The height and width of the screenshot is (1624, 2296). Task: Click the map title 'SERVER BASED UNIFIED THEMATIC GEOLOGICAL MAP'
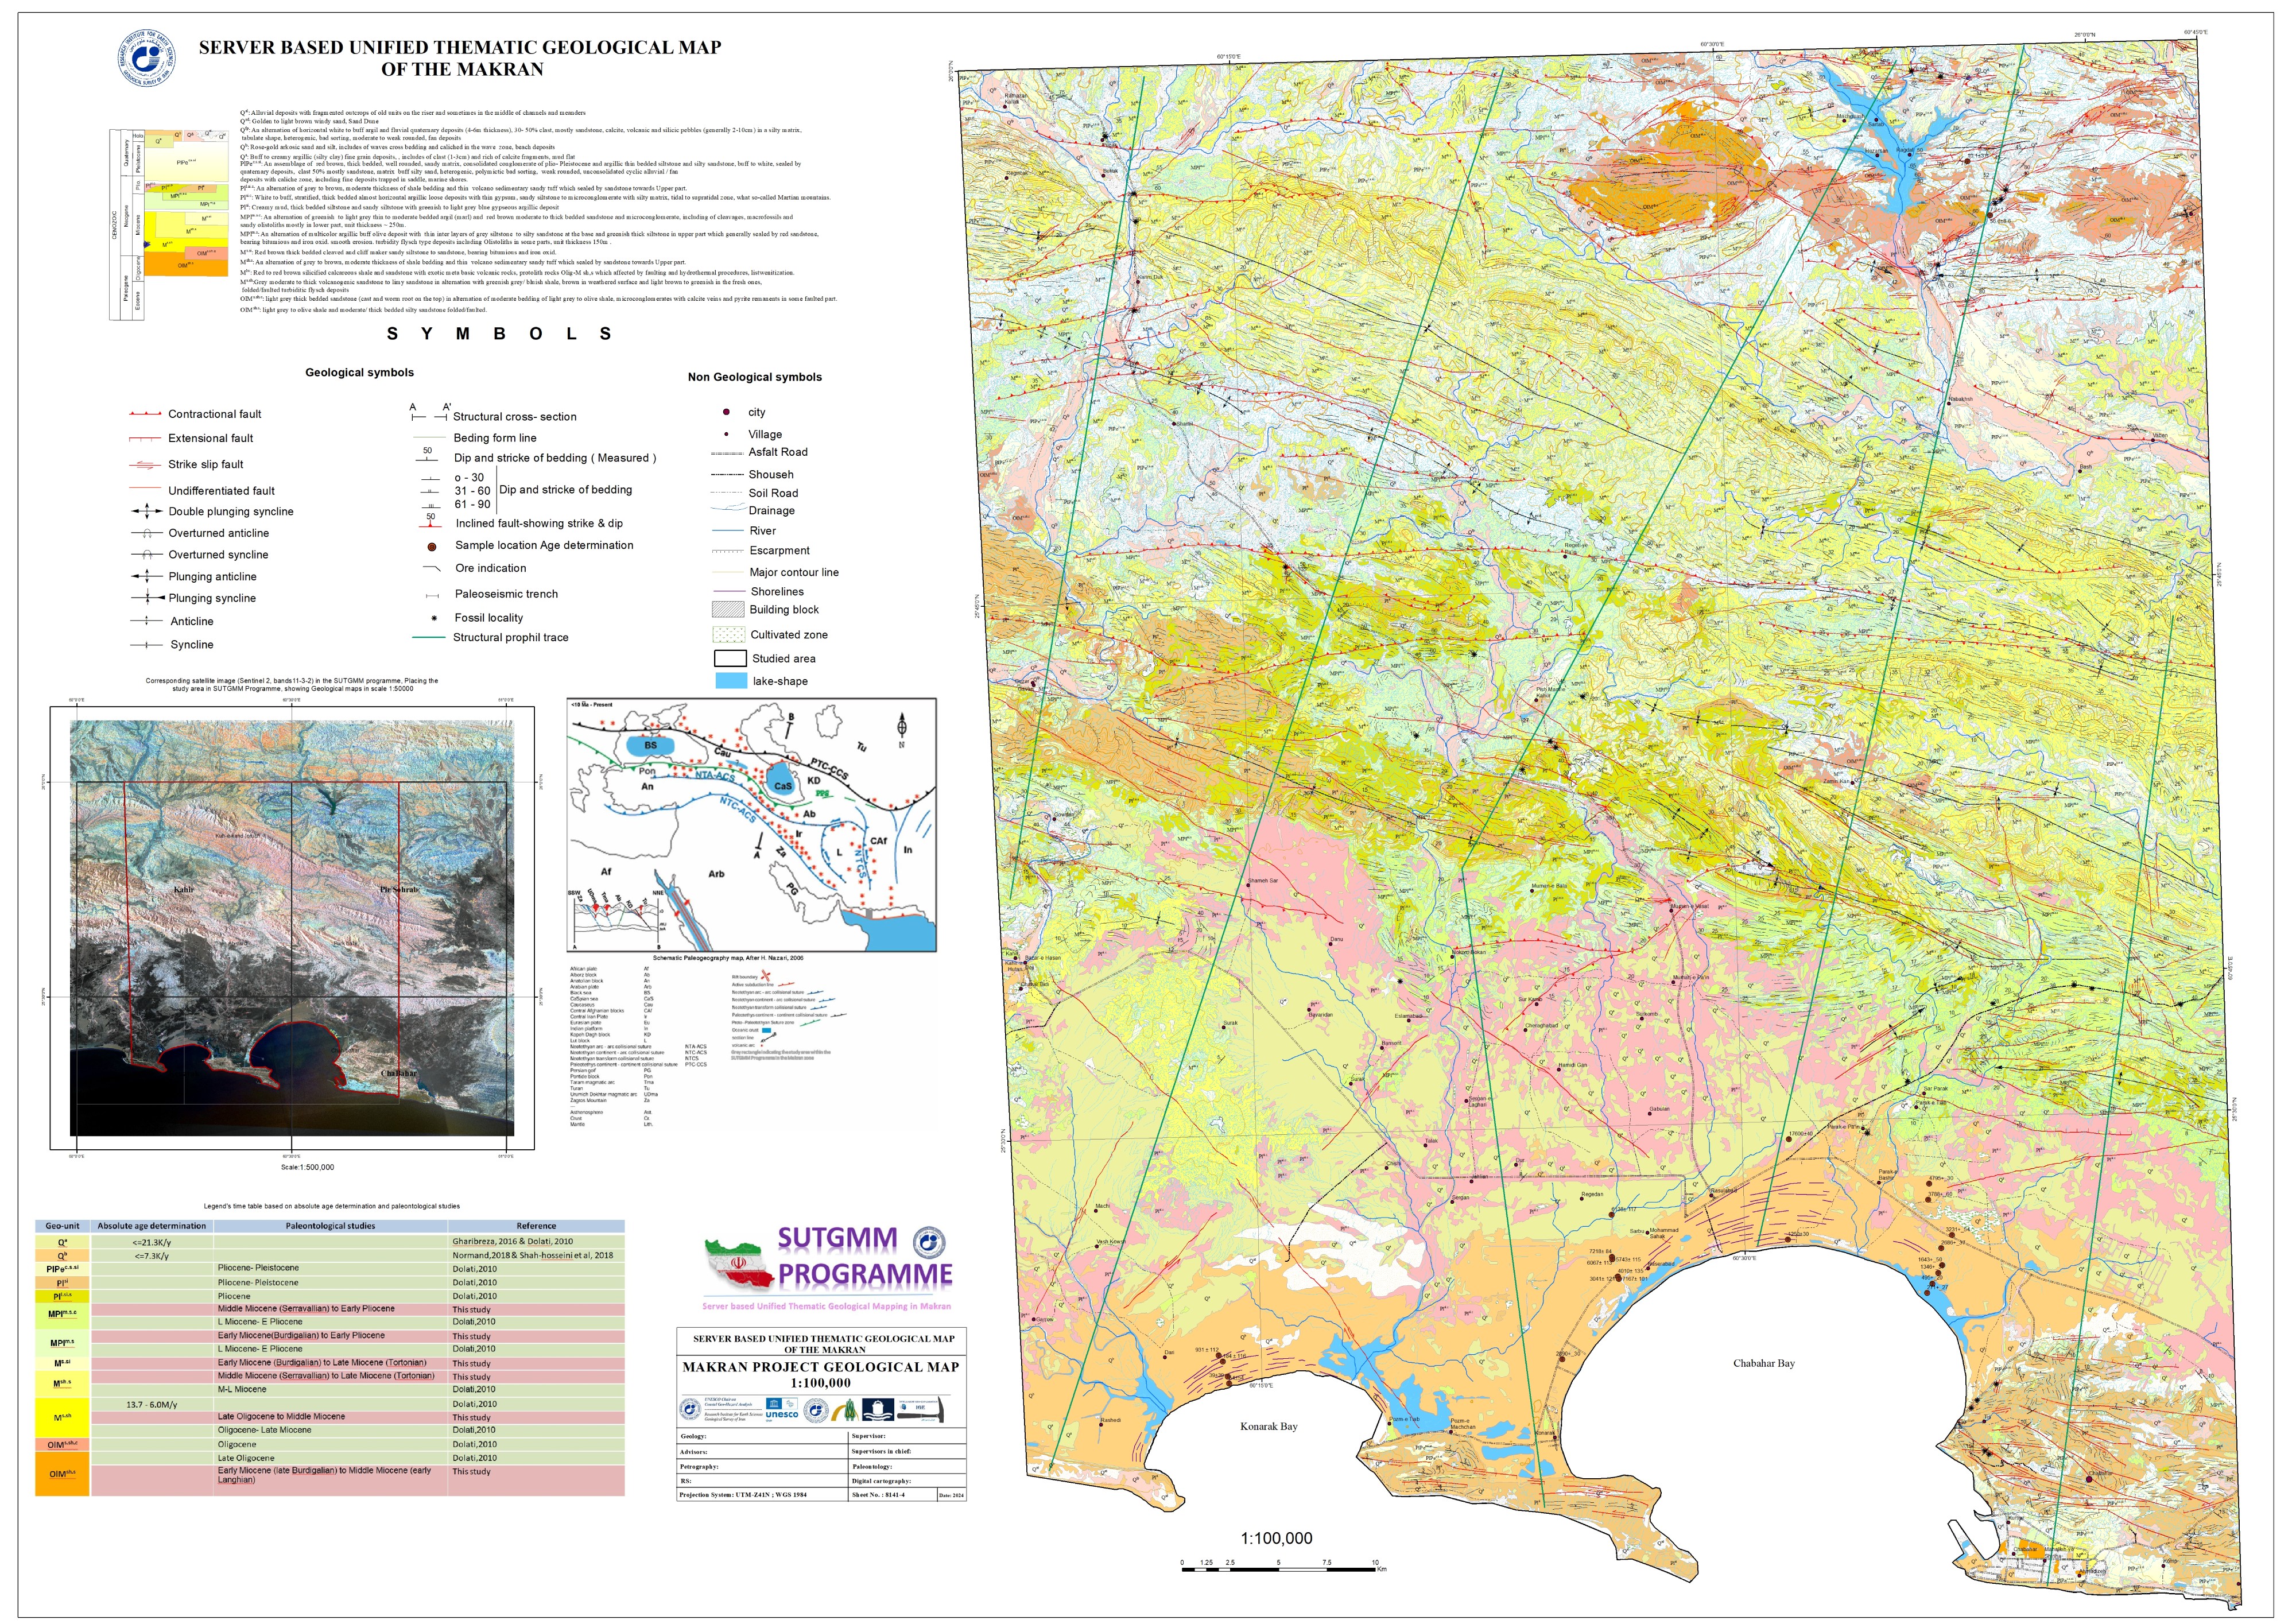click(x=460, y=47)
